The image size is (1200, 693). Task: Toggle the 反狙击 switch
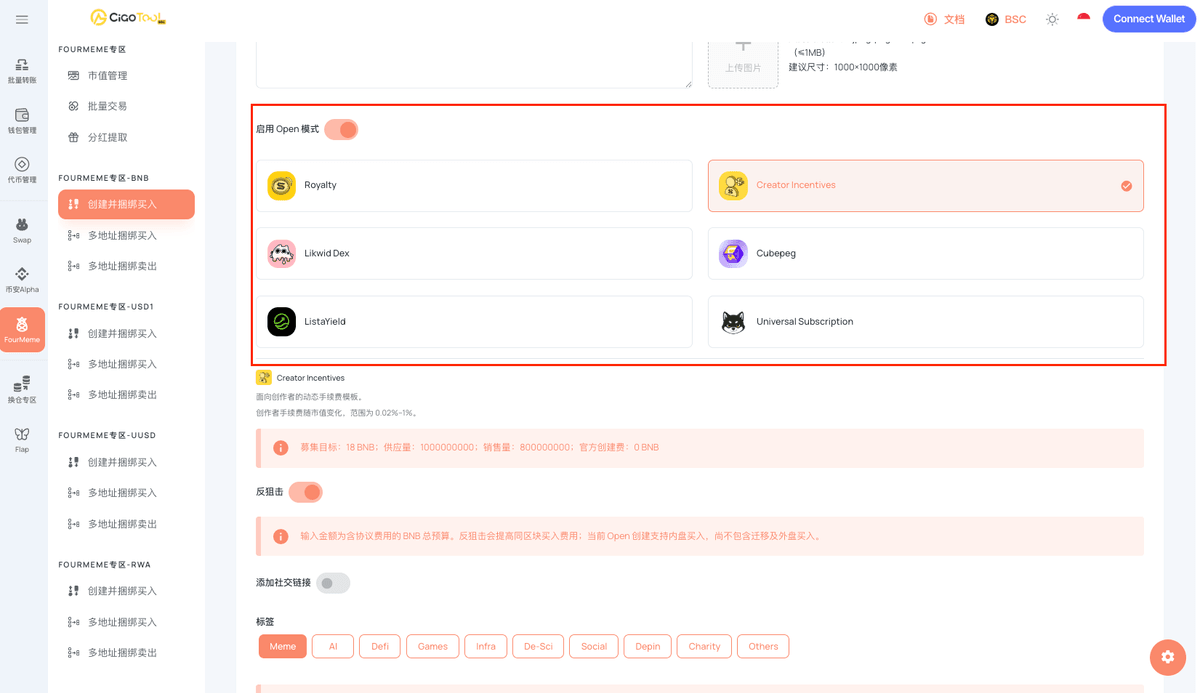[305, 492]
